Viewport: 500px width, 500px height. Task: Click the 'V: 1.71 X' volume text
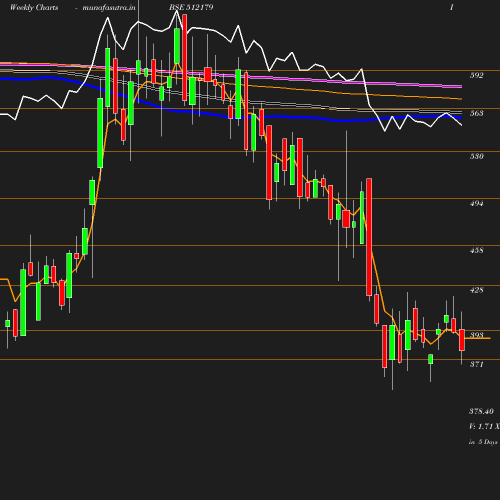484,426
